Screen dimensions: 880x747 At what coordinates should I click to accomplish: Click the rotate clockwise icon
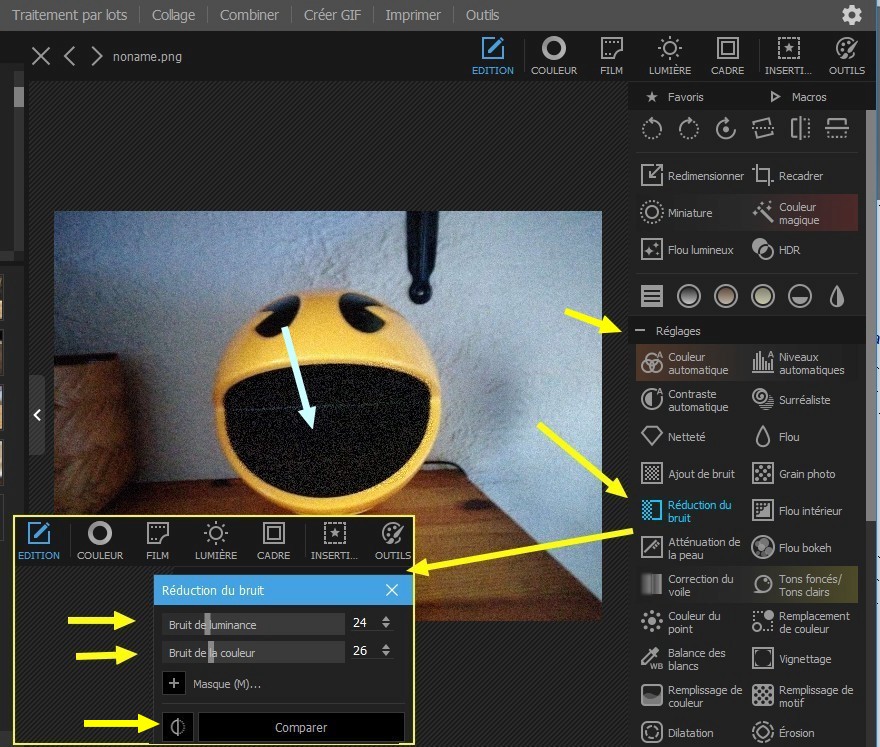[x=689, y=129]
